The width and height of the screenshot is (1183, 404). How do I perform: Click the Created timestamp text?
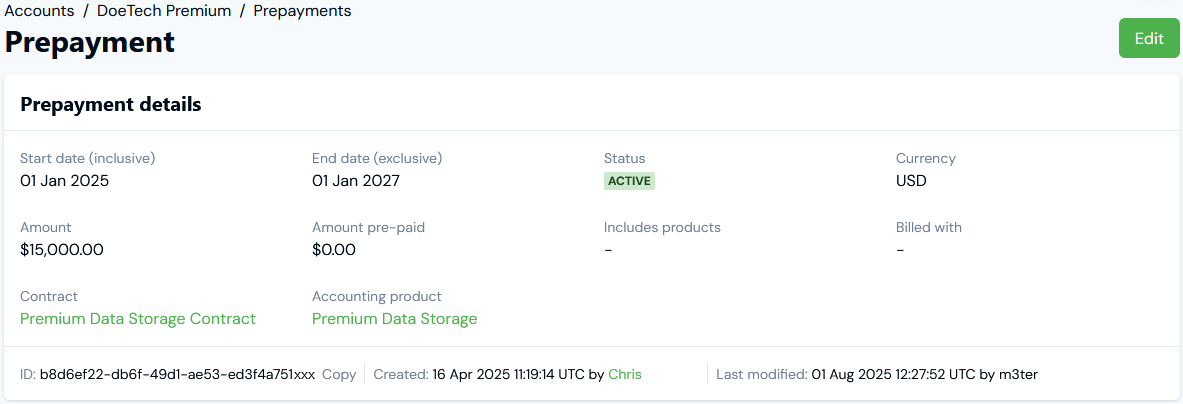[x=508, y=374]
